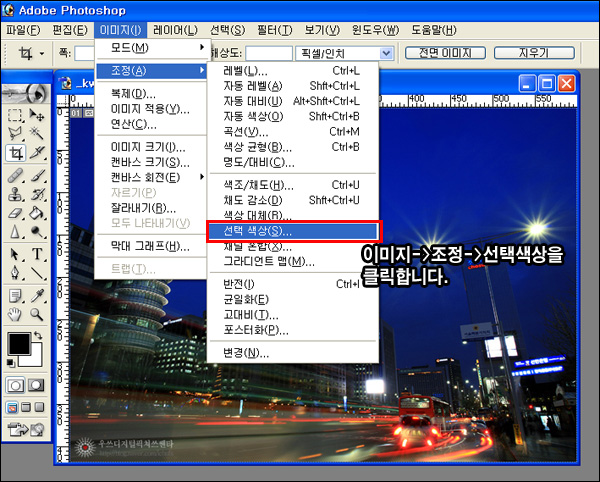The width and height of the screenshot is (600, 482).
Task: Open Adobe Online feather image at toolbox top
Action: click(x=26, y=94)
